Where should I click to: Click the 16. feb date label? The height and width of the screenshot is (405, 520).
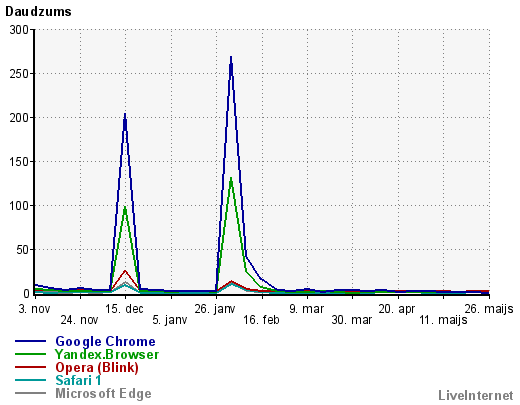point(261,320)
